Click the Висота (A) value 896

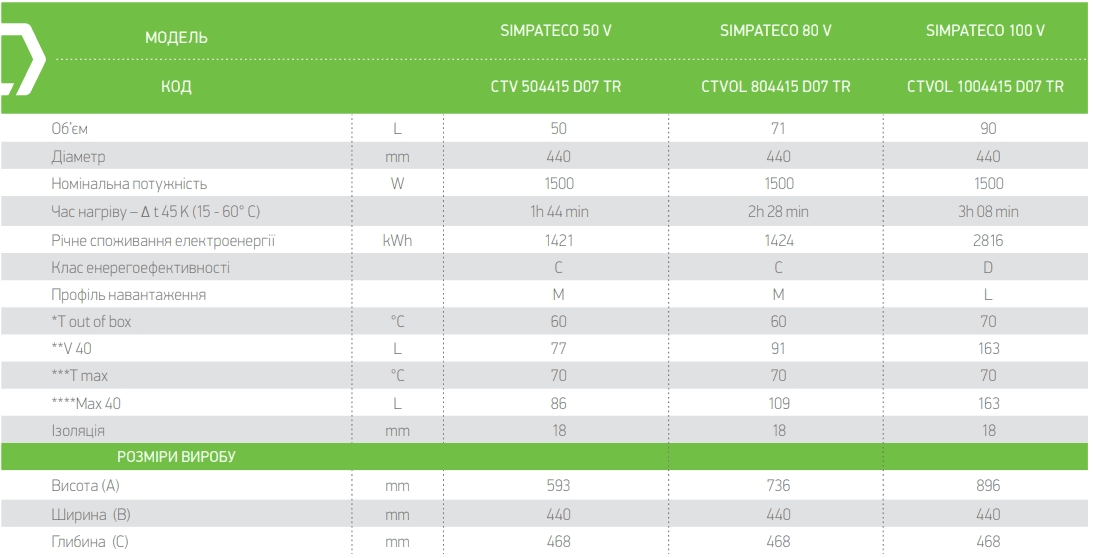(x=988, y=485)
